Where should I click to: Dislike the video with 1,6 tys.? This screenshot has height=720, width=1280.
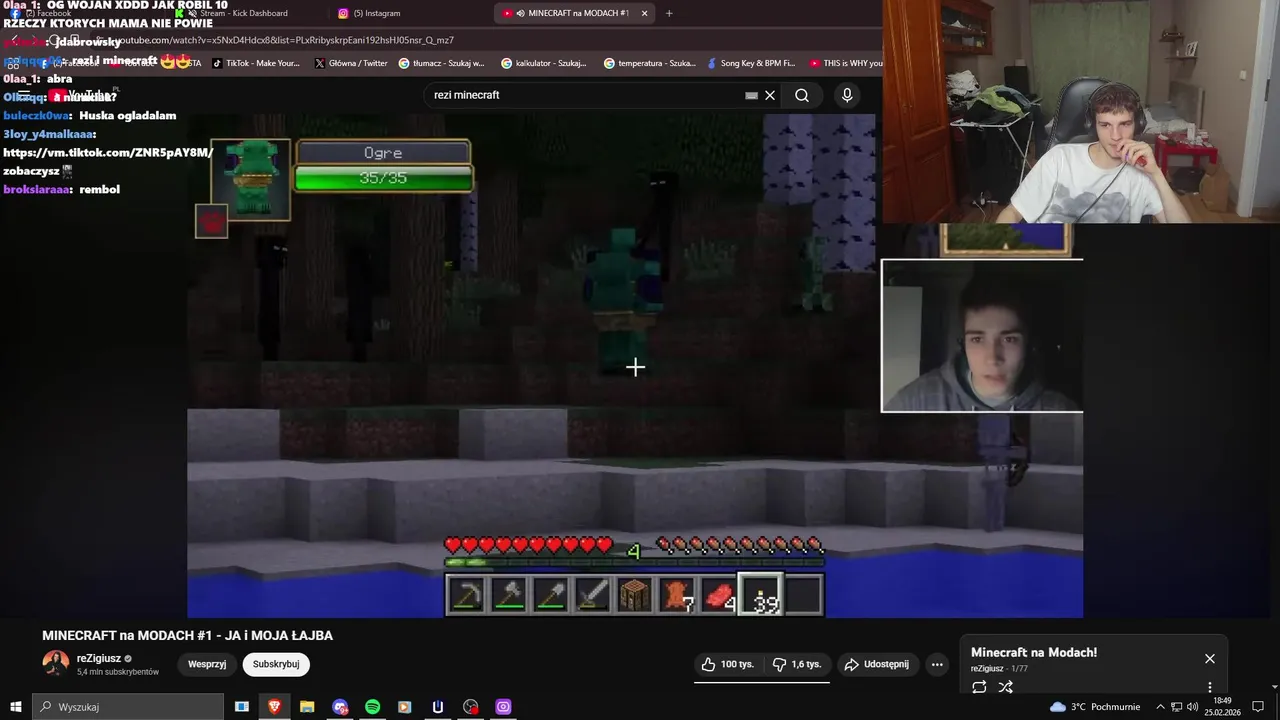[x=797, y=664]
